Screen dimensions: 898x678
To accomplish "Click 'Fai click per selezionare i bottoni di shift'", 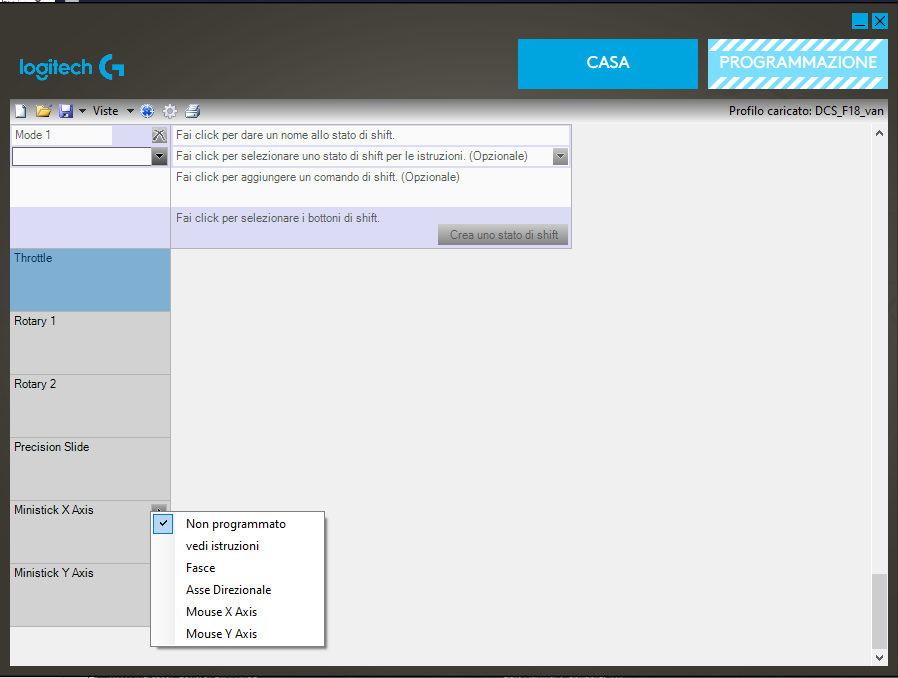I will pos(278,218).
